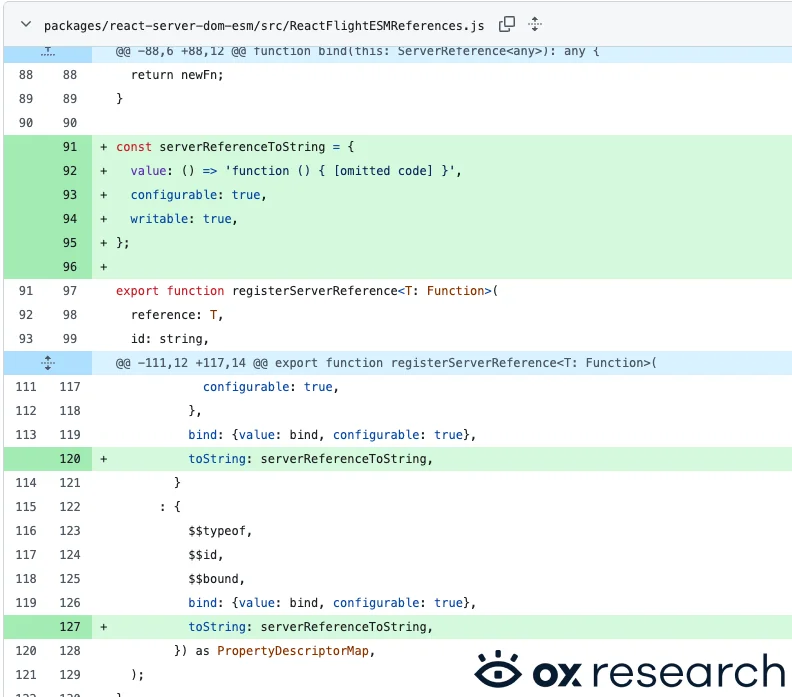The width and height of the screenshot is (792, 697).
Task: Click 'writable: true,' line
Action: (x=183, y=219)
